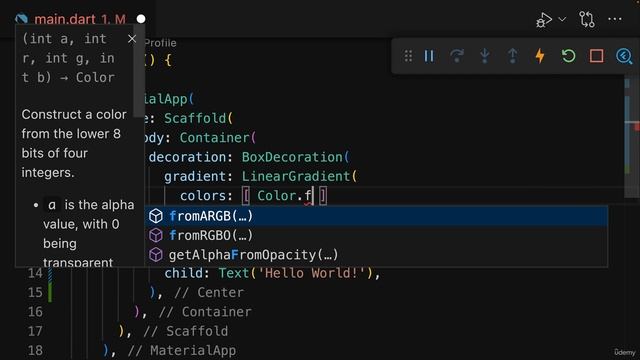Click the // MaterialApp comment

pos(182,351)
